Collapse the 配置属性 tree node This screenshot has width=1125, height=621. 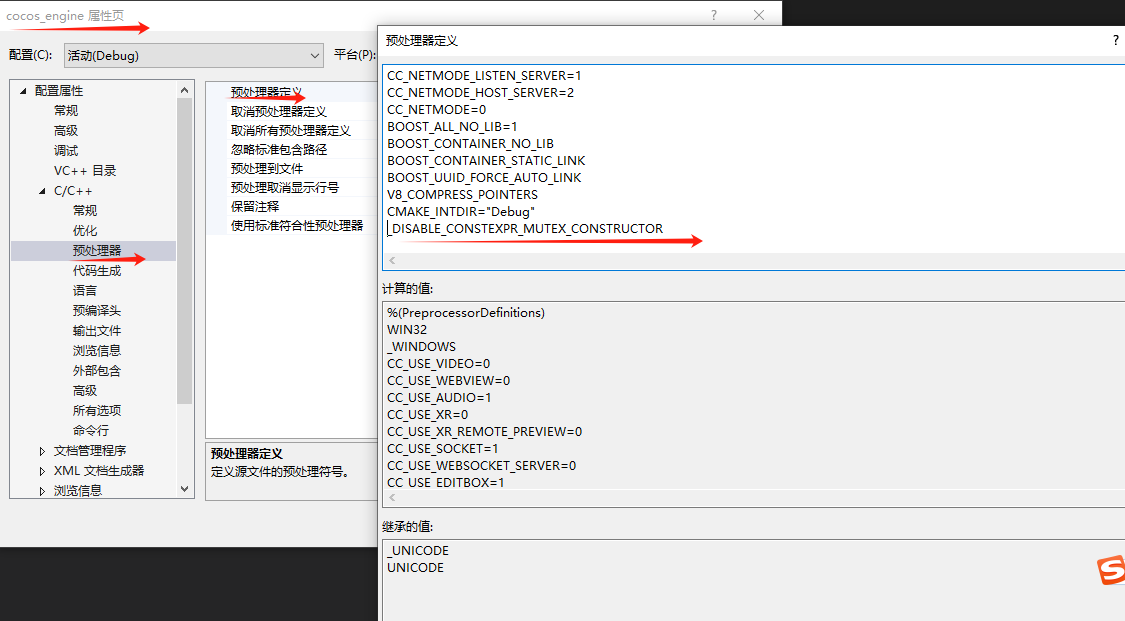coord(23,91)
